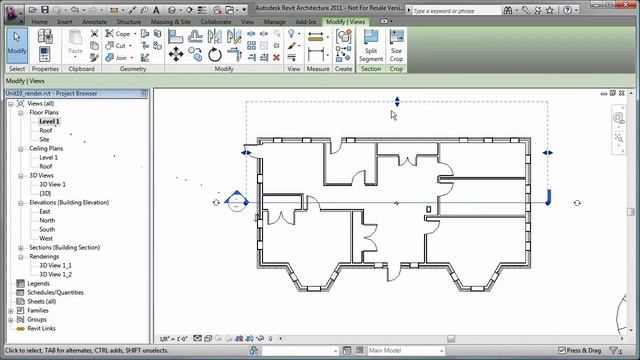Collapse the Ceiling Plans tree node

(20, 149)
